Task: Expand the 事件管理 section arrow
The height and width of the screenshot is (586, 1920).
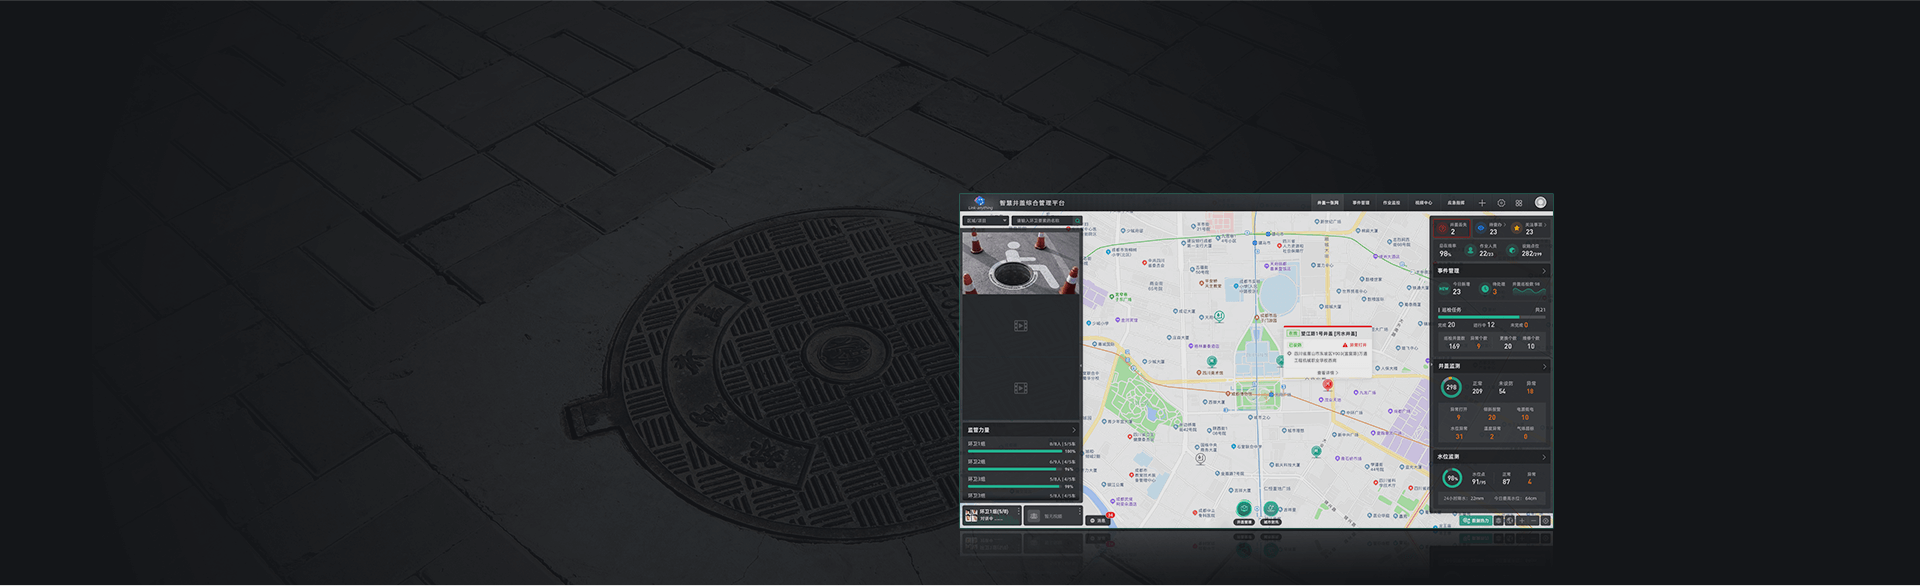Action: pyautogui.click(x=1544, y=271)
